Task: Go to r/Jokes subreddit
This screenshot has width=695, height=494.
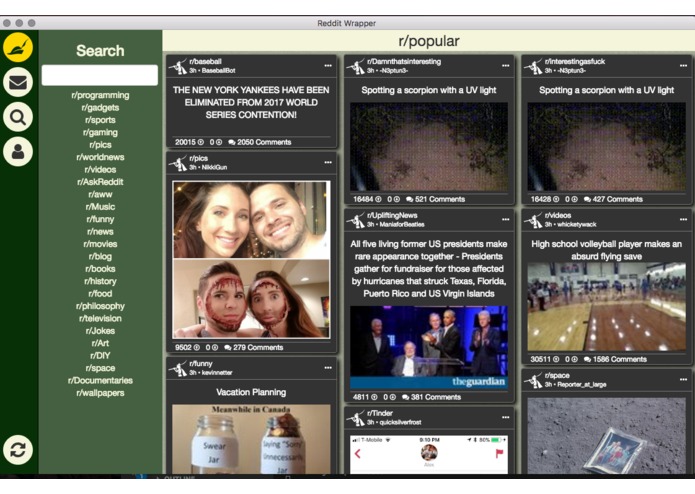Action: [100, 331]
